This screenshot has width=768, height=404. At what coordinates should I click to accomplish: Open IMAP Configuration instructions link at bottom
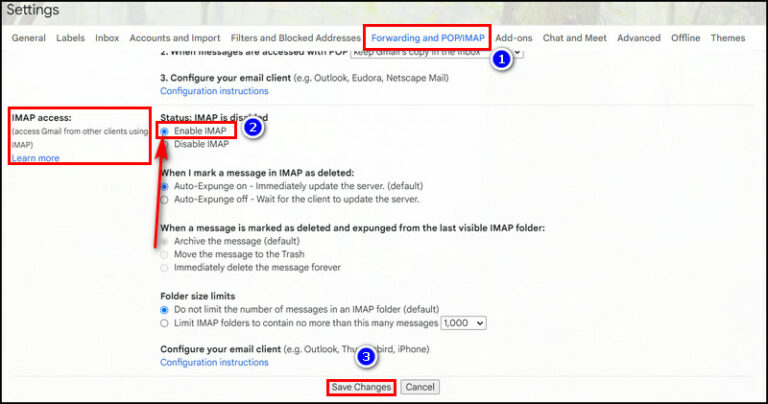[x=214, y=362]
